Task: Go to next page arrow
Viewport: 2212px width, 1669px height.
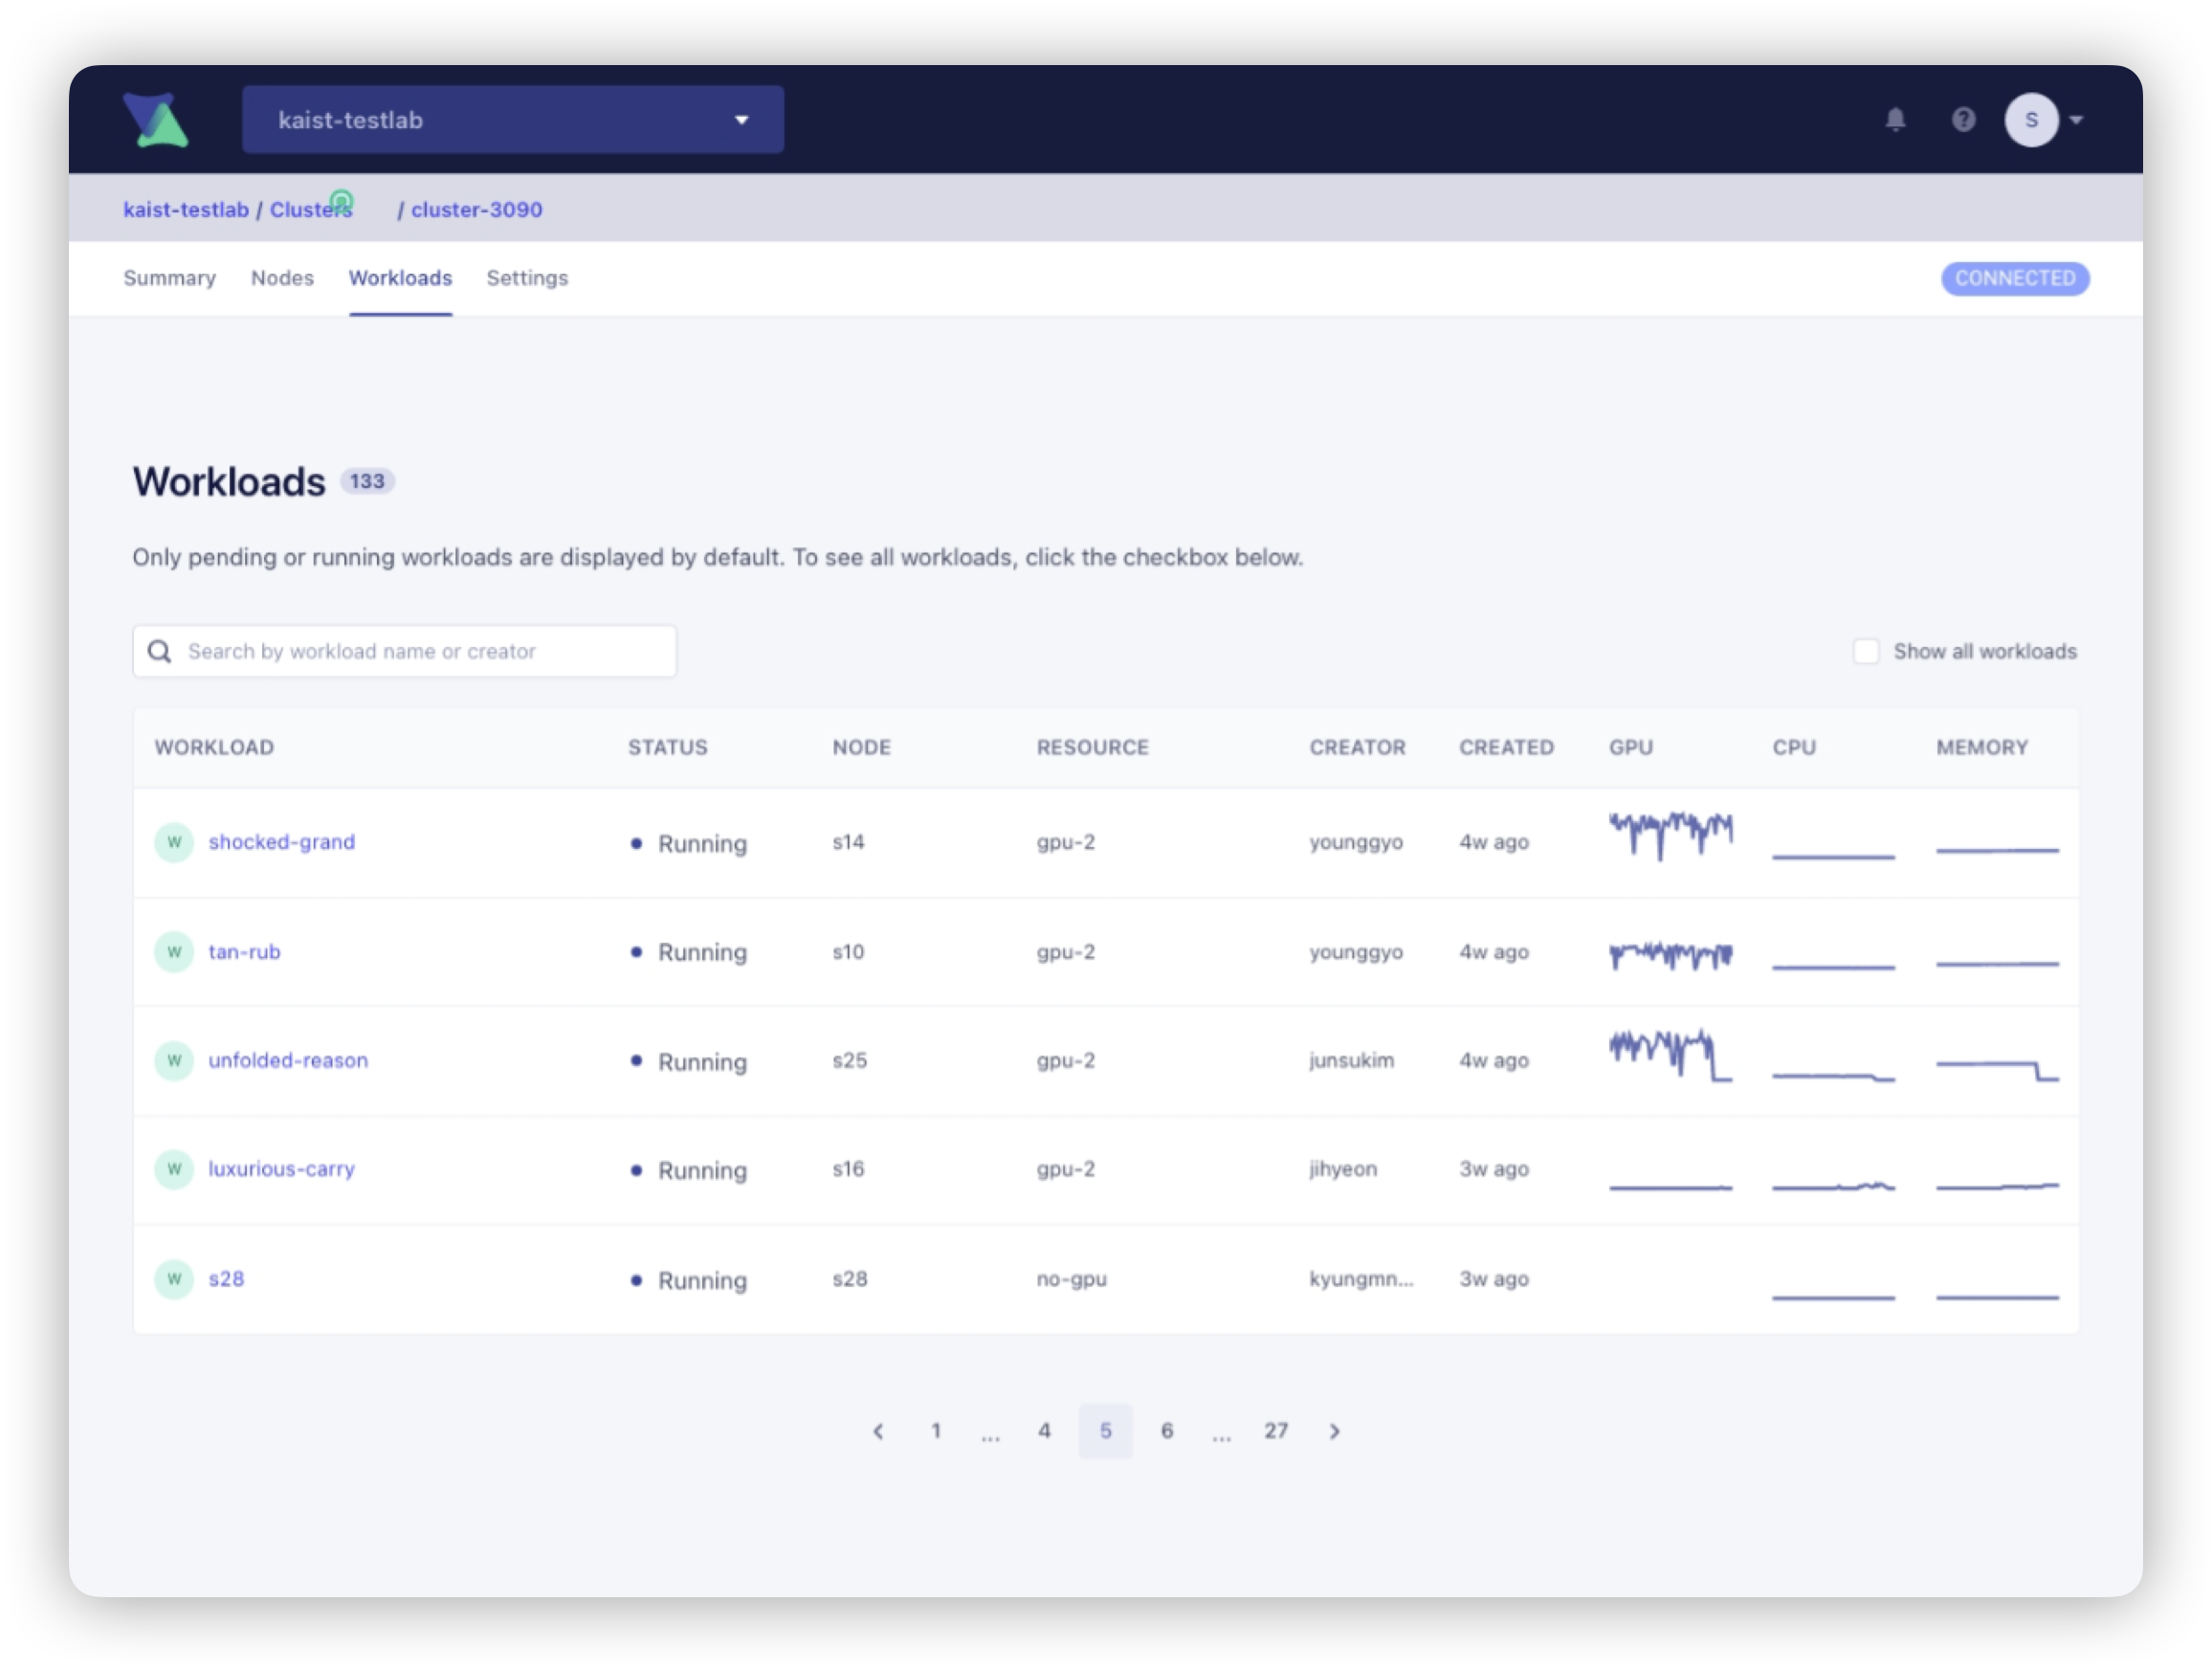Action: (x=1334, y=1431)
